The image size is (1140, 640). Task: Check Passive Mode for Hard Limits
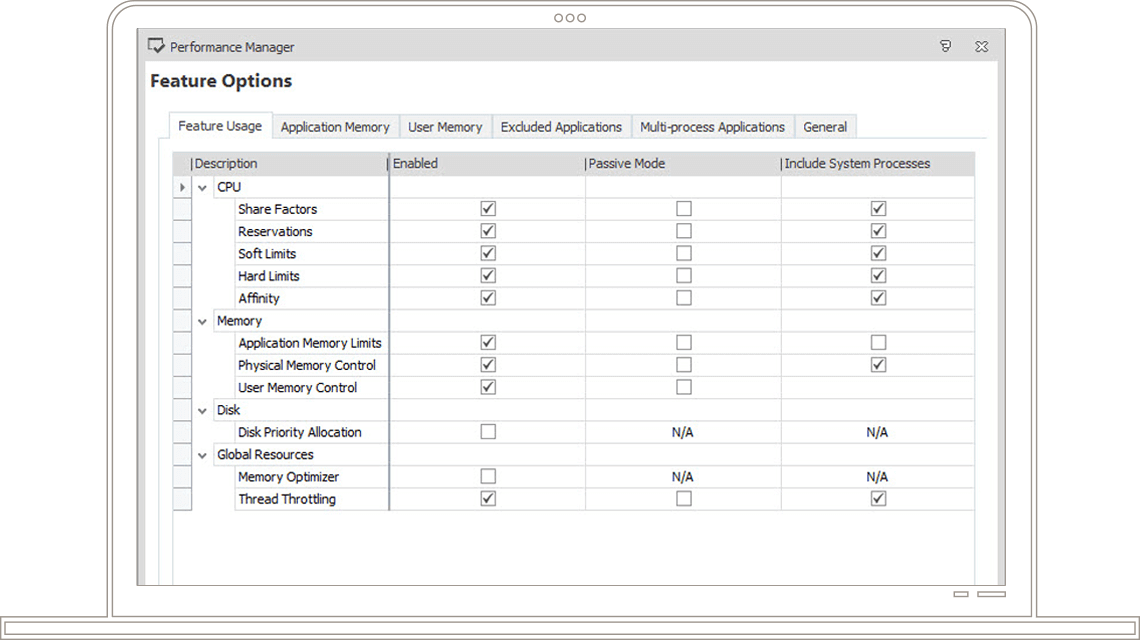[683, 276]
